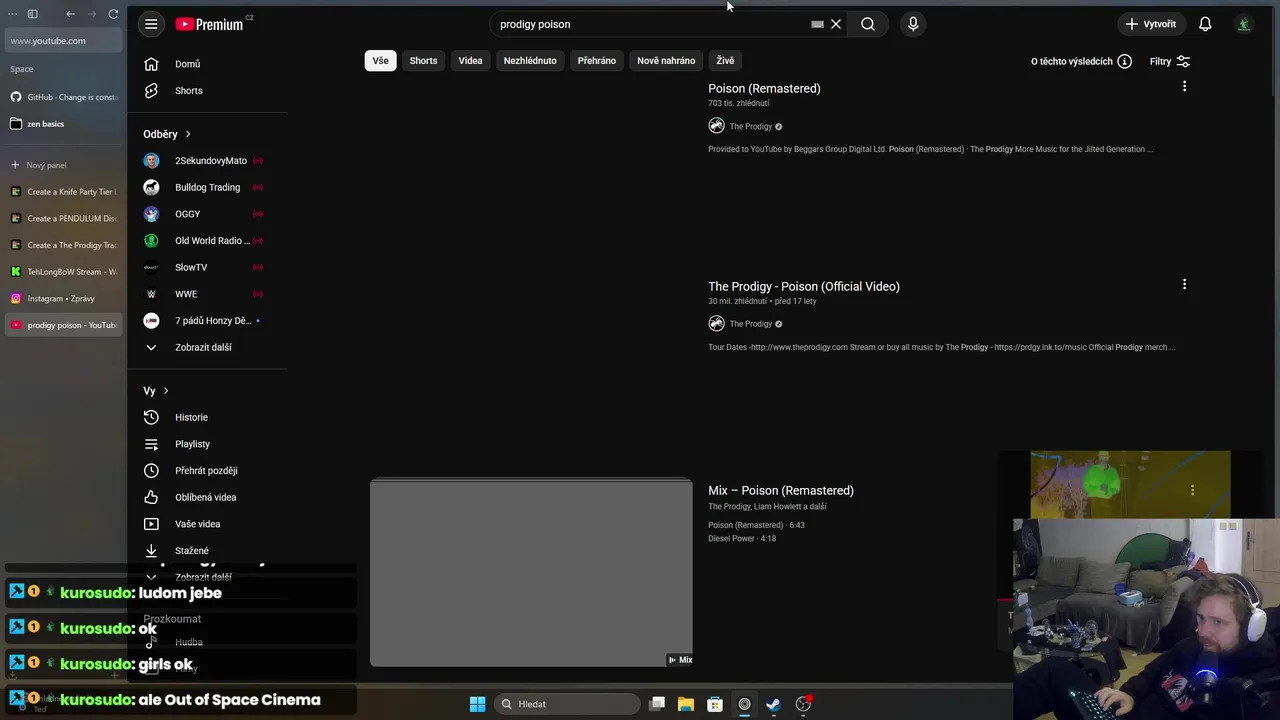Open the Vytvořit create menu
Screen dimensions: 1280x720
(1150, 24)
